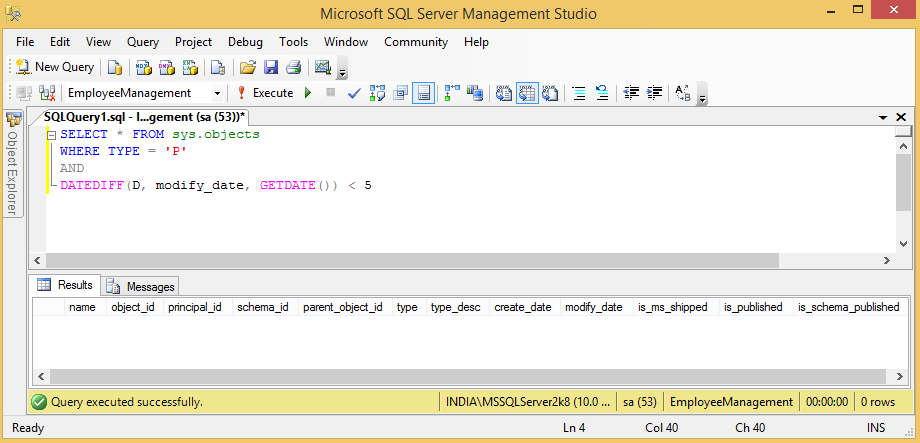Click the Increase Indent icon
920x443 pixels.
tap(655, 93)
